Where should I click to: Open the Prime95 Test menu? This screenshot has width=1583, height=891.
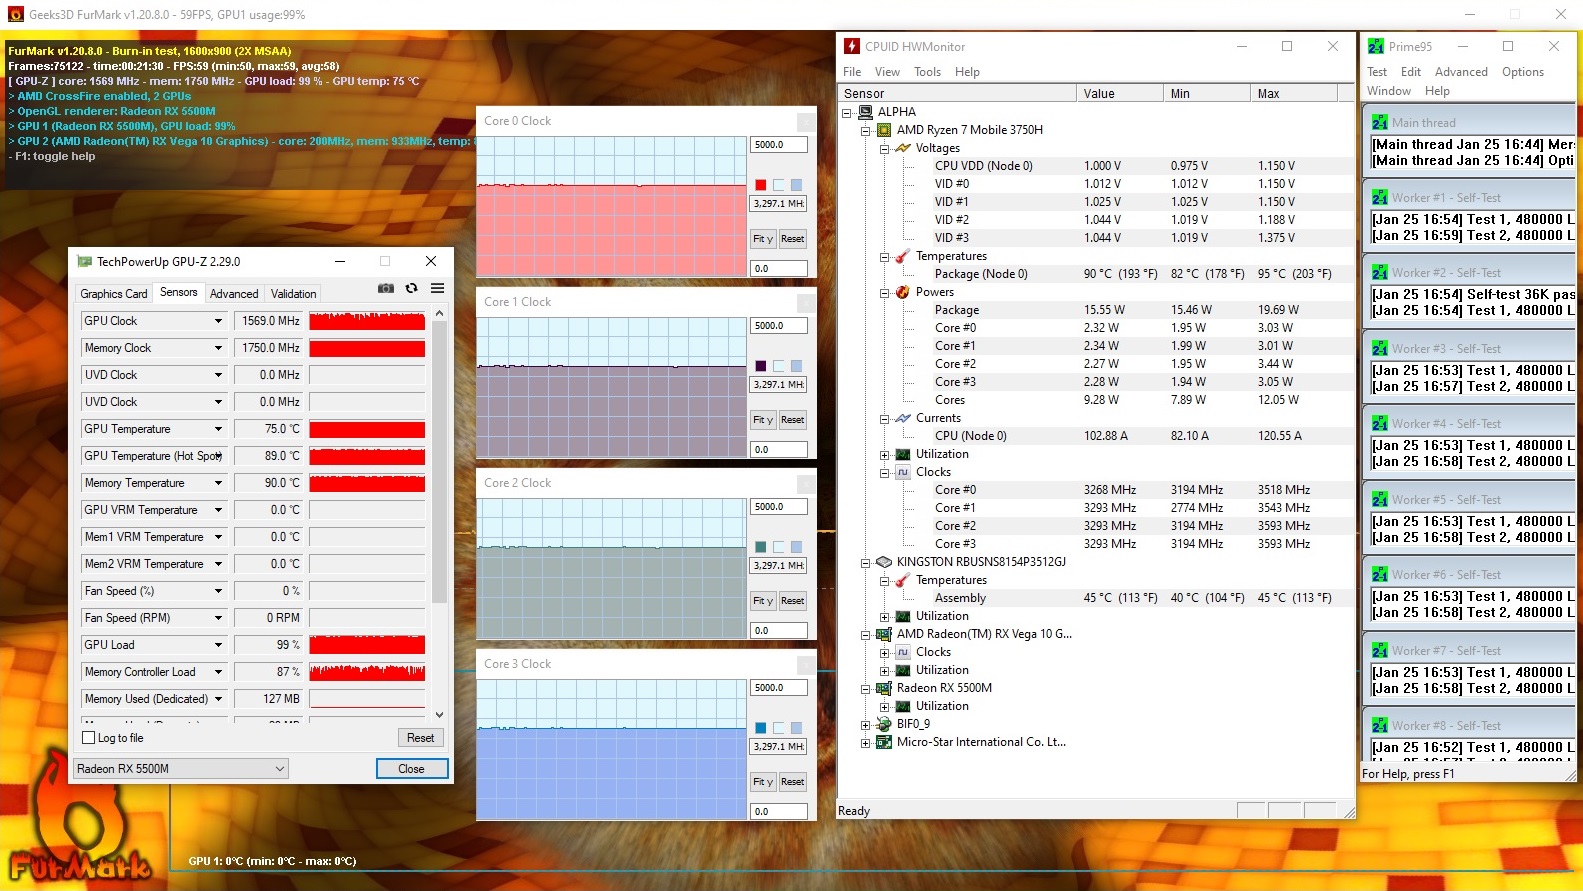(x=1377, y=72)
